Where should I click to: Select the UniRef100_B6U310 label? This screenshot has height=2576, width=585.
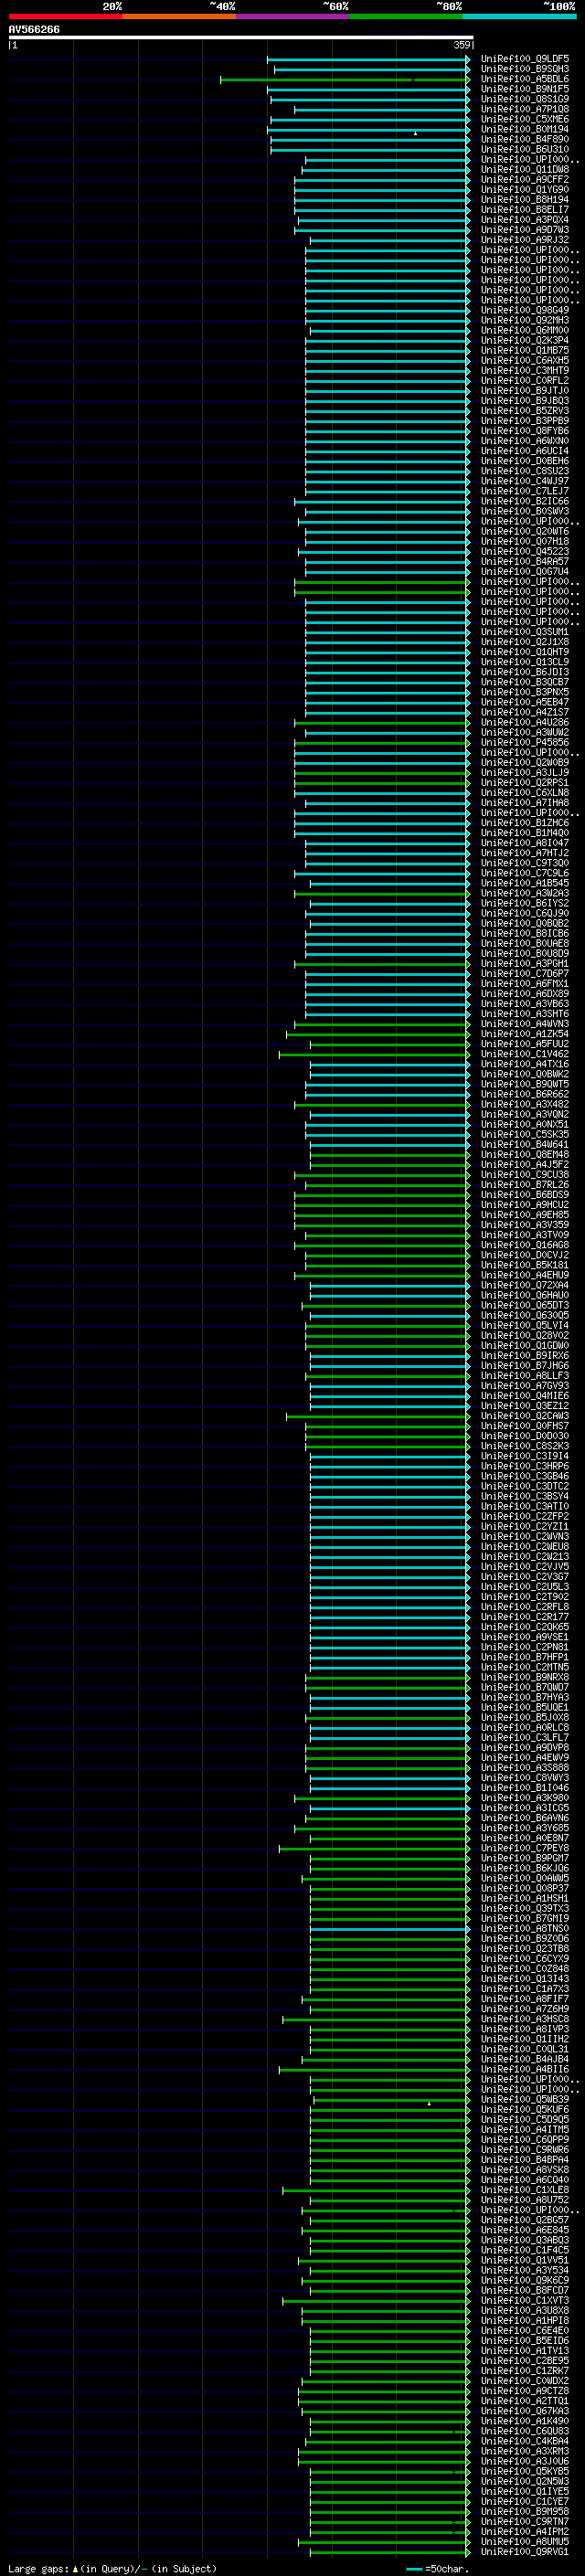coord(525,149)
